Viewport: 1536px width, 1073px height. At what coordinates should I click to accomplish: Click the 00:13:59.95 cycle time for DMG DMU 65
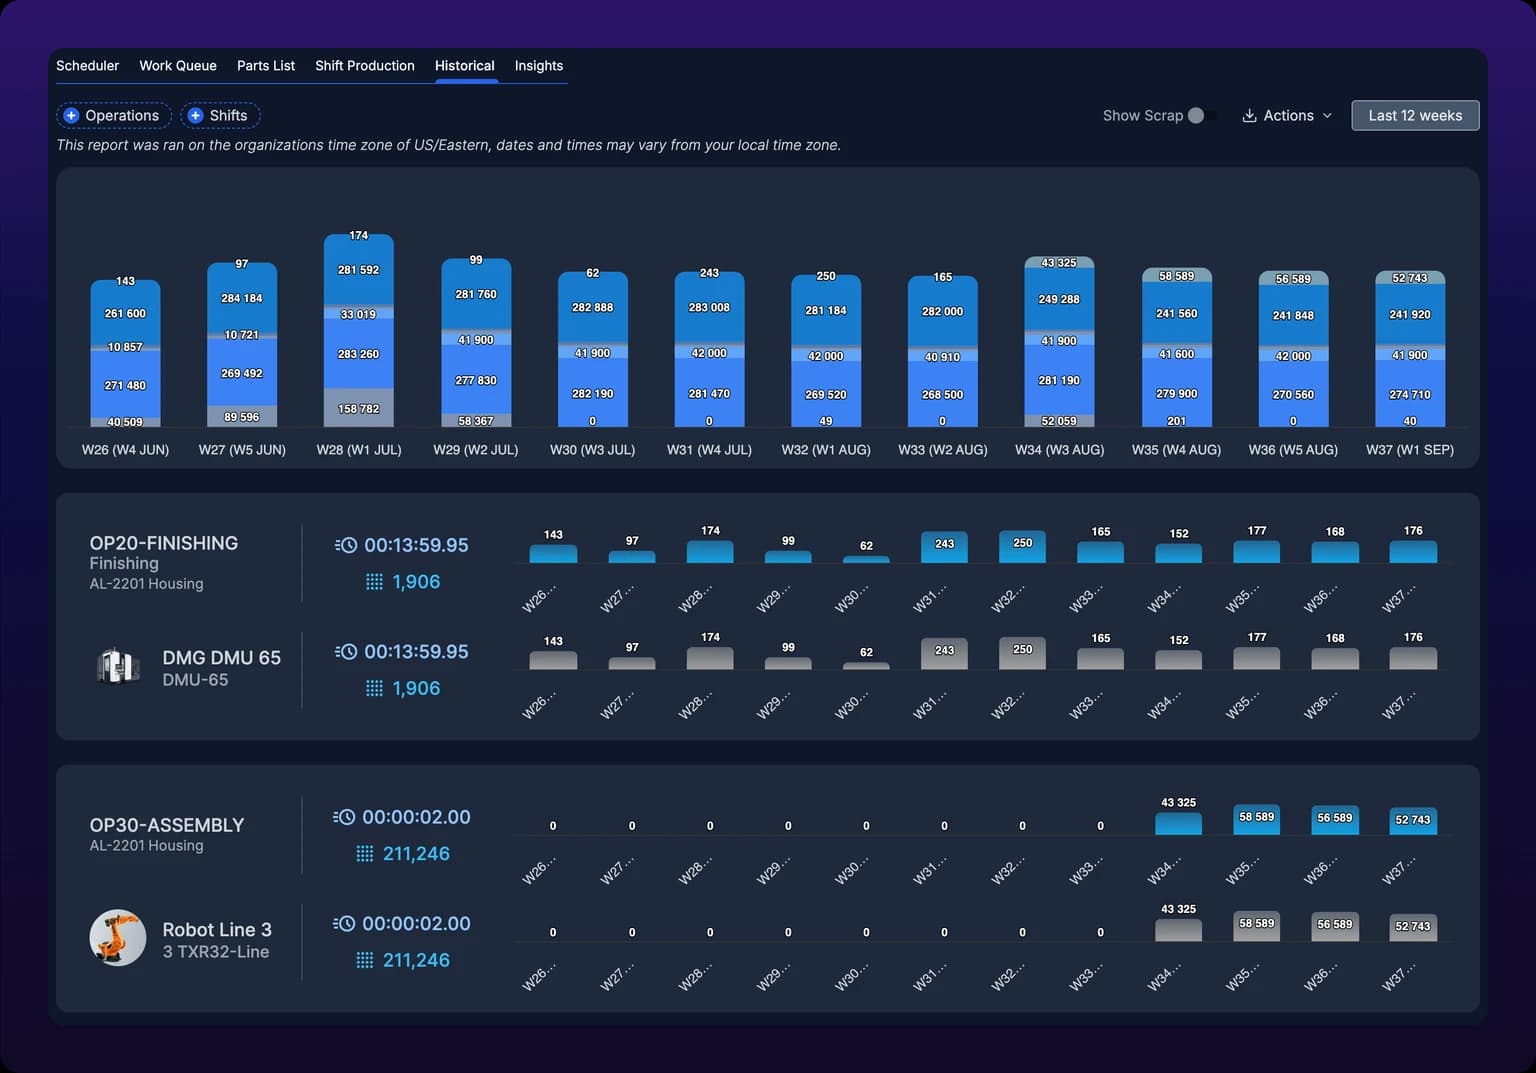tap(416, 652)
